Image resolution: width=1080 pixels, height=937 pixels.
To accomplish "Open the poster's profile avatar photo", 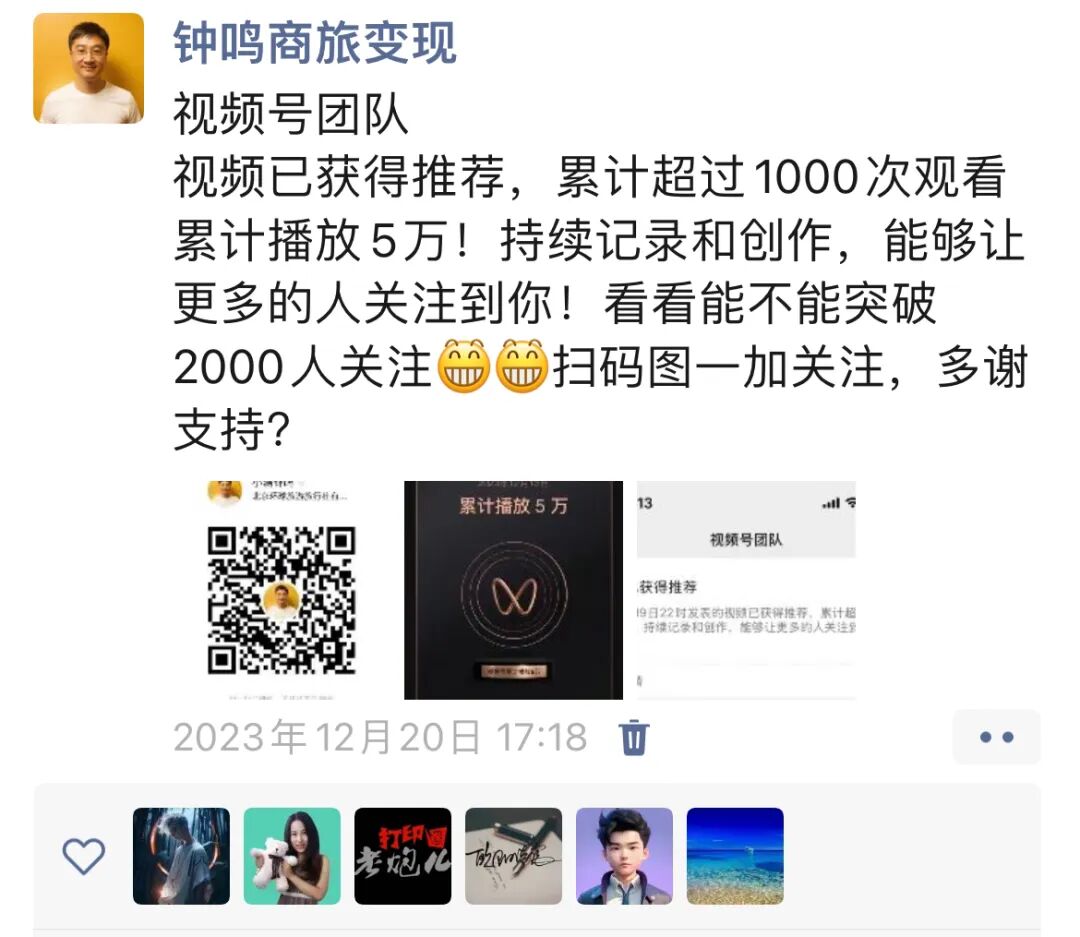I will pos(88,68).
